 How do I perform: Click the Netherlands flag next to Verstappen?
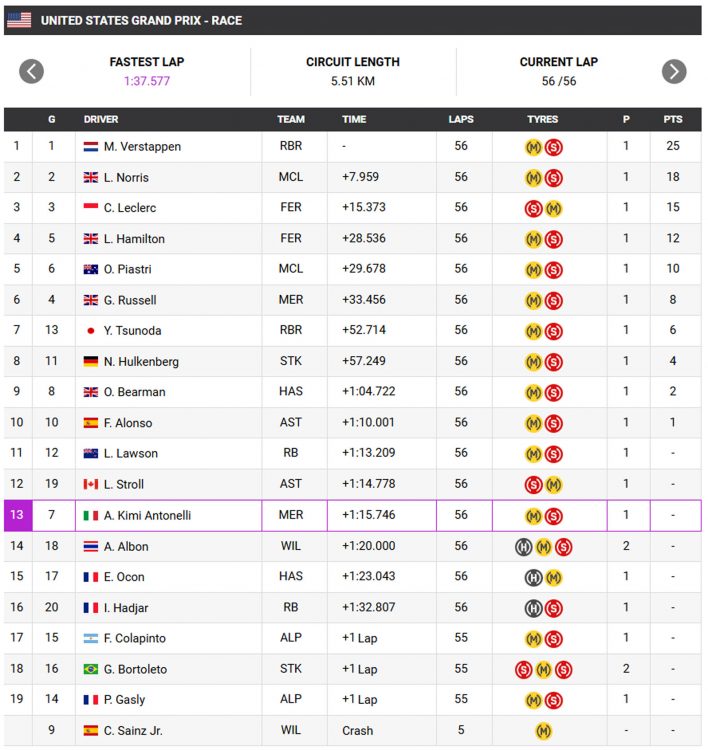[91, 147]
